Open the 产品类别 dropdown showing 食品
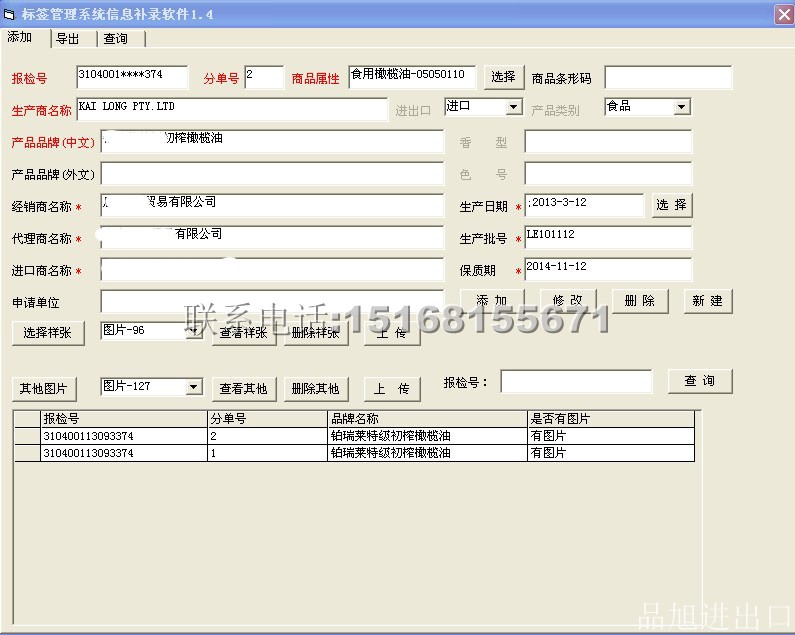 pos(681,107)
